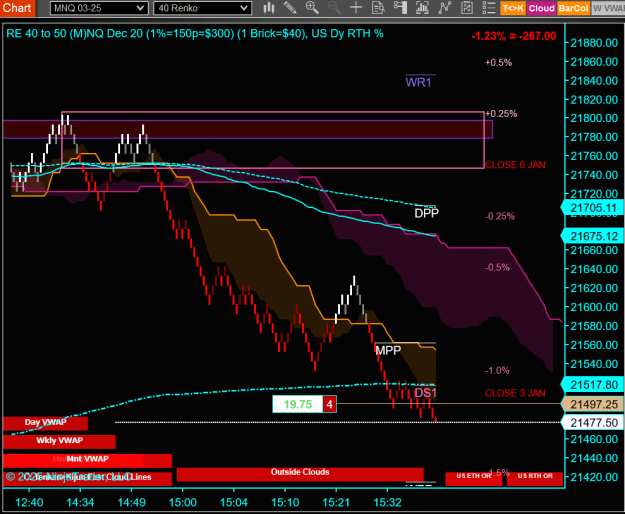This screenshot has height=514, width=625.
Task: Activate the zoom in magnifier
Action: pyautogui.click(x=312, y=8)
